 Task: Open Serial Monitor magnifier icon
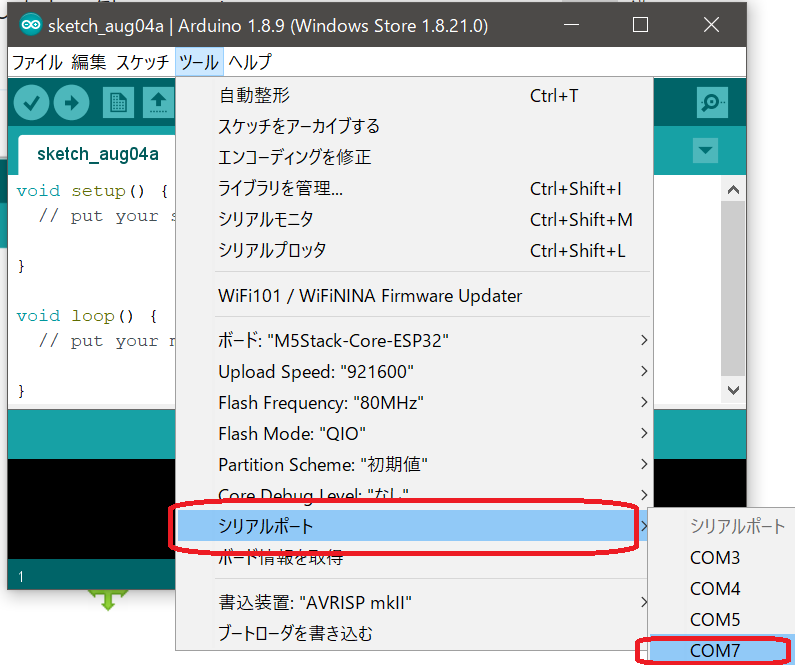[x=712, y=102]
